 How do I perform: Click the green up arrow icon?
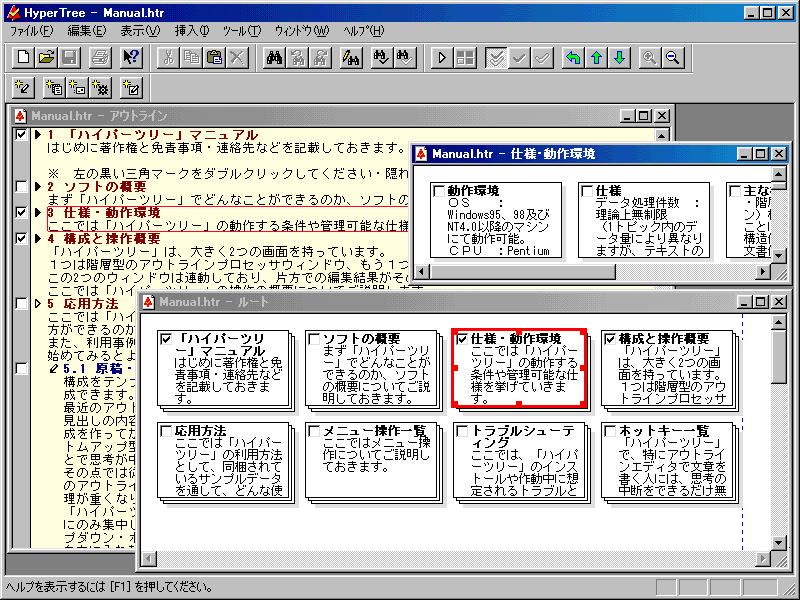click(x=596, y=57)
